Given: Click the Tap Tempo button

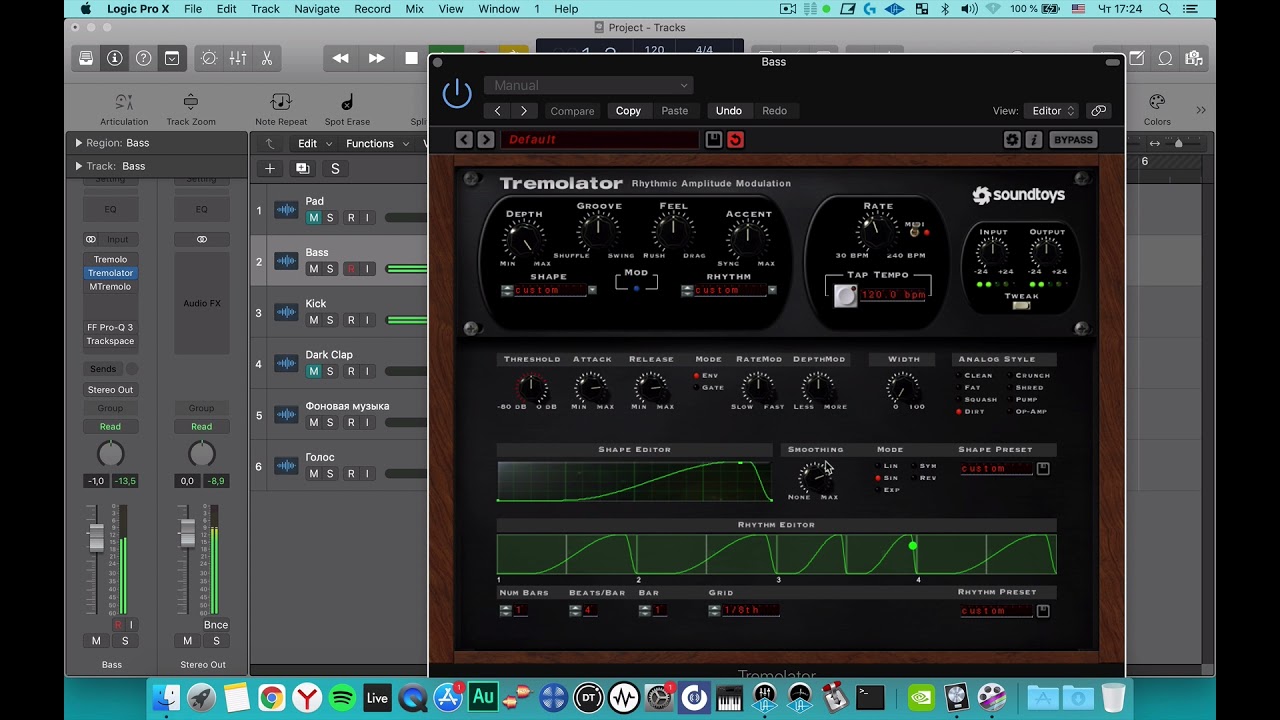Looking at the screenshot, I should tap(846, 295).
